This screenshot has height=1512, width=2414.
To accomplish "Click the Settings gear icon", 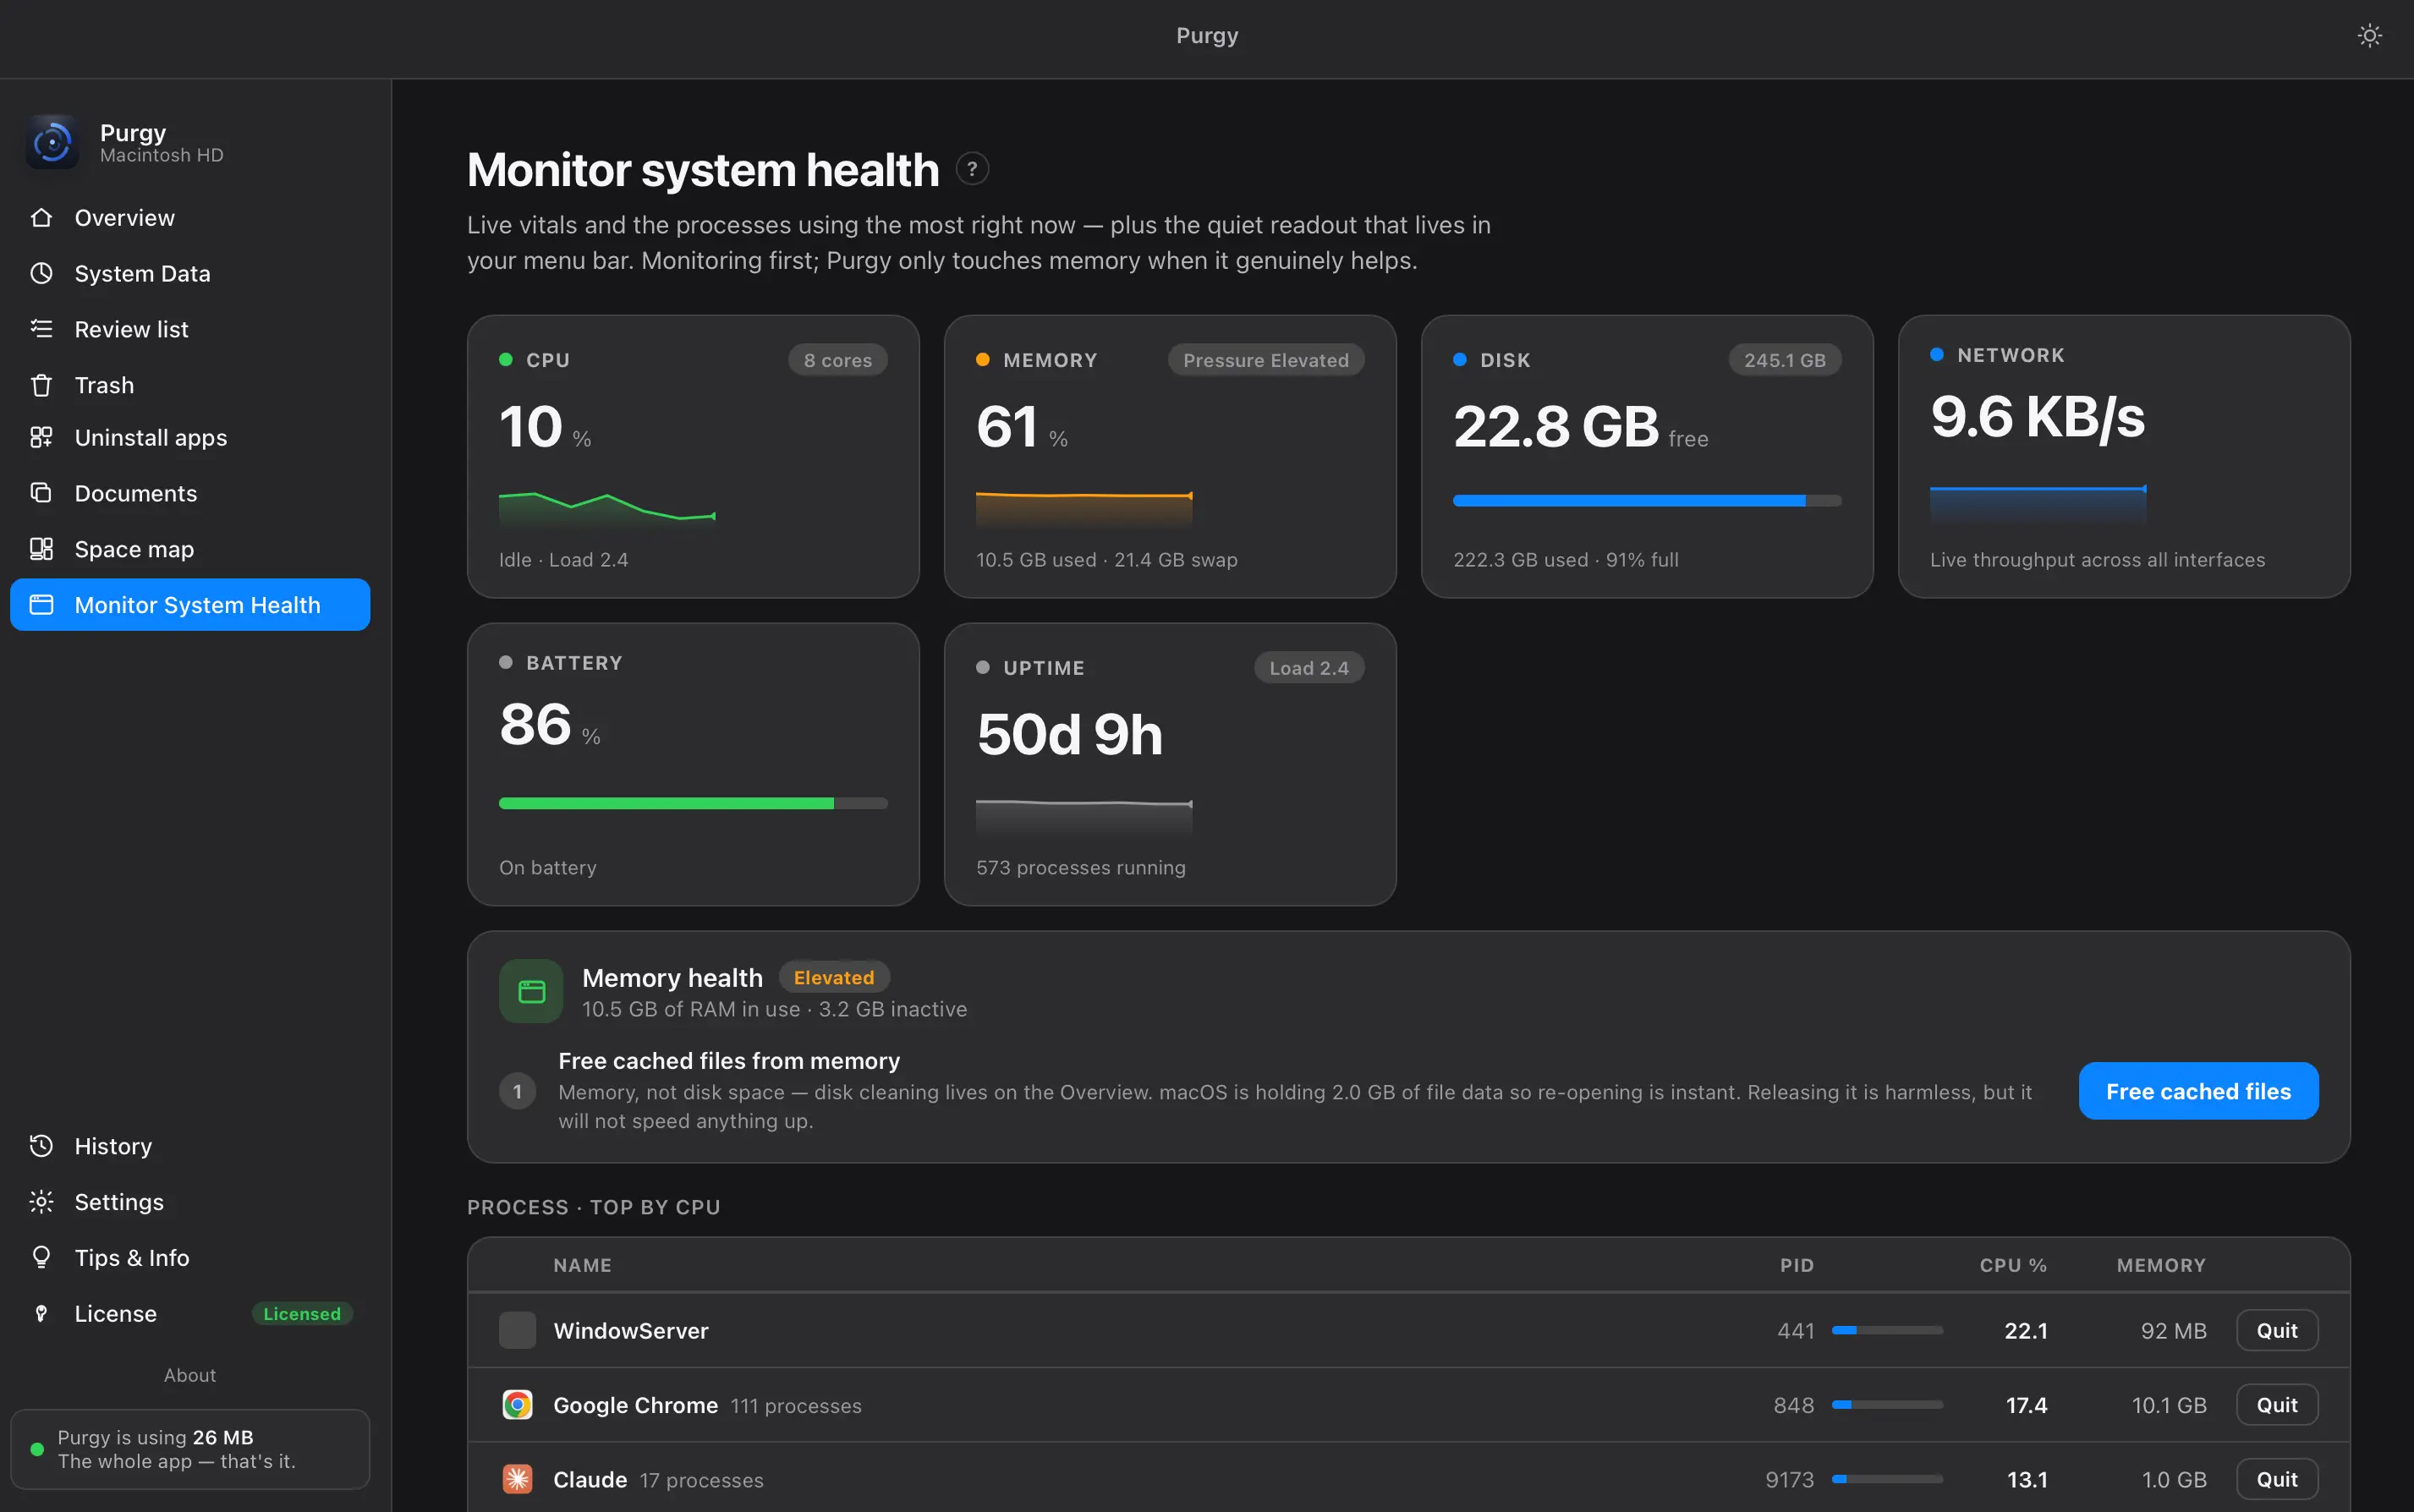I will point(41,1201).
